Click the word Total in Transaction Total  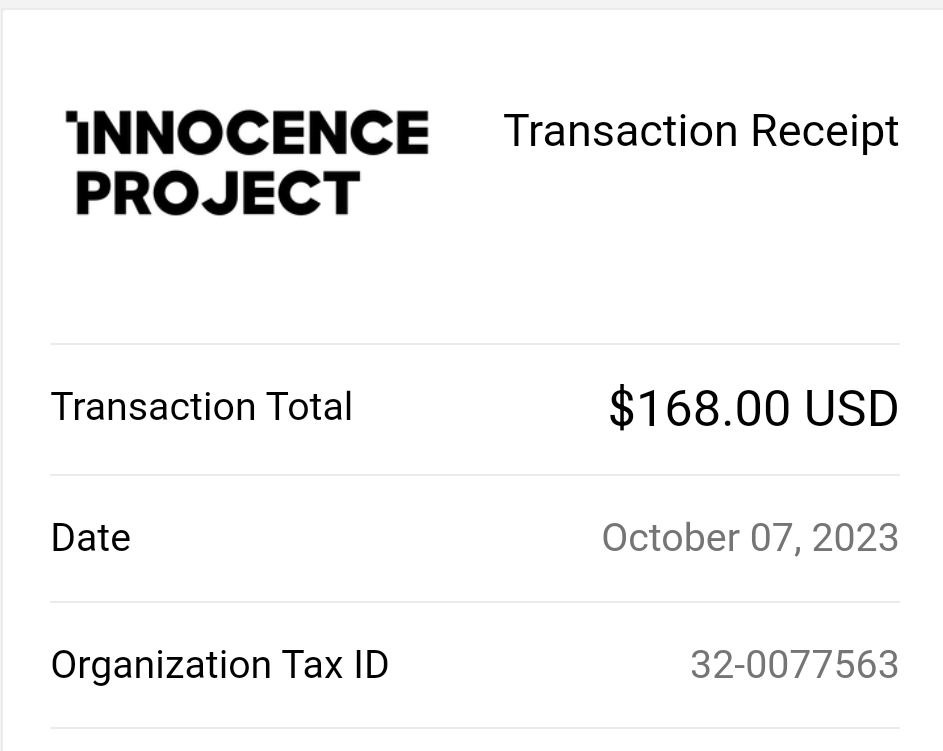pos(309,407)
